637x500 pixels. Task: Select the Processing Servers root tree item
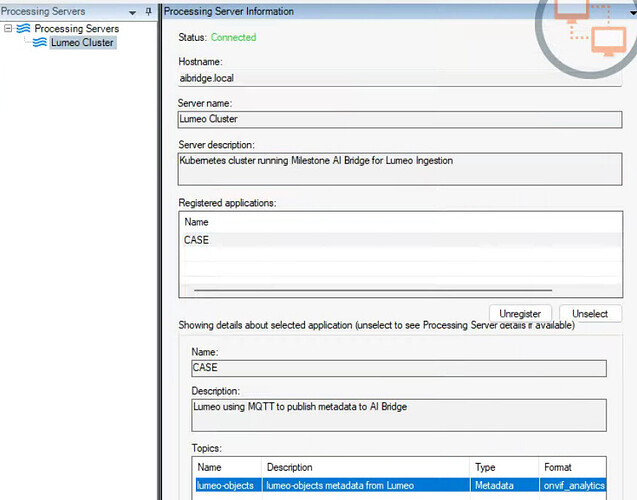[x=76, y=29]
